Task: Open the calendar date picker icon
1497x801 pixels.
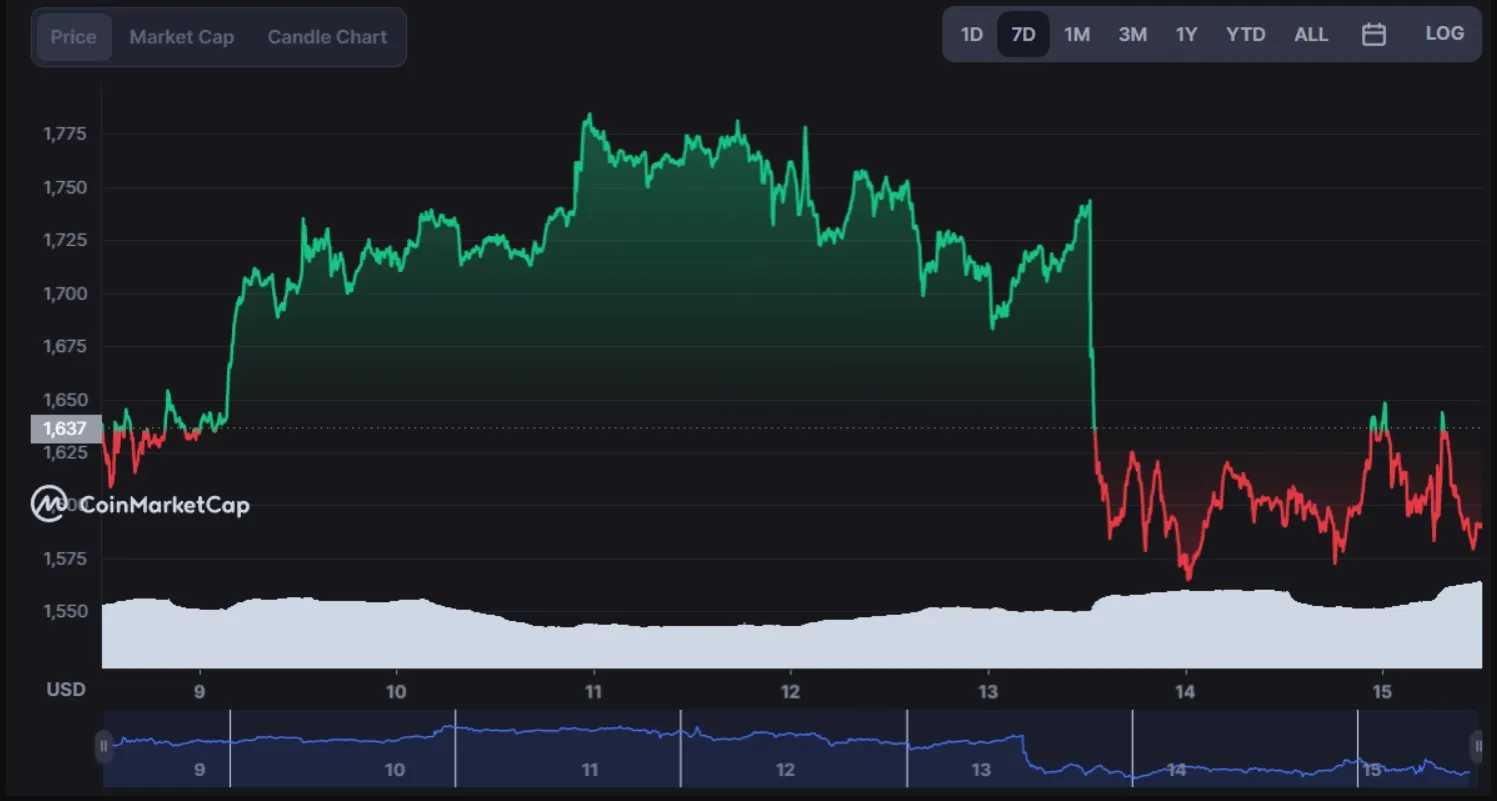Action: (1374, 34)
